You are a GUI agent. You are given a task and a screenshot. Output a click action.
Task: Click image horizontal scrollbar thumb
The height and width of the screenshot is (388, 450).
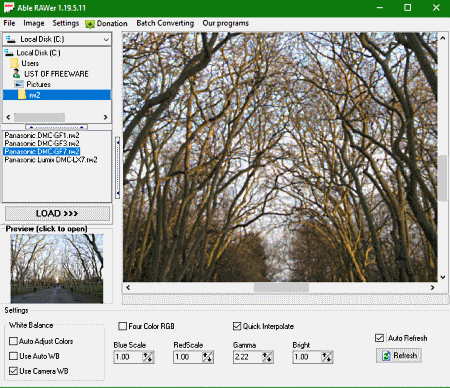click(281, 287)
